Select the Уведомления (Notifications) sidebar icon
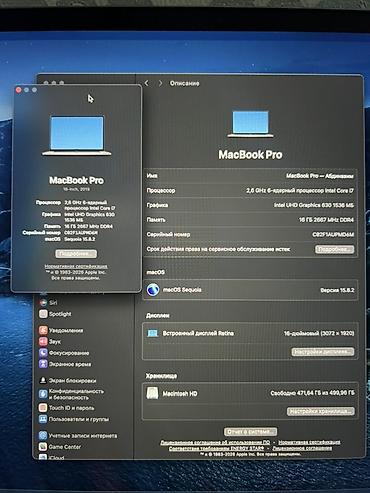The width and height of the screenshot is (370, 493). pos(43,330)
